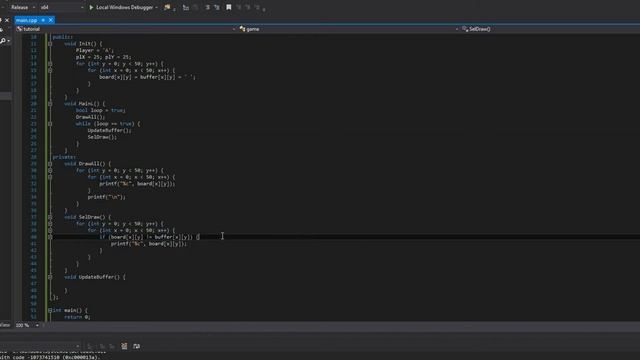
Task: Click the "bool loop = true;" line
Action: point(100,110)
